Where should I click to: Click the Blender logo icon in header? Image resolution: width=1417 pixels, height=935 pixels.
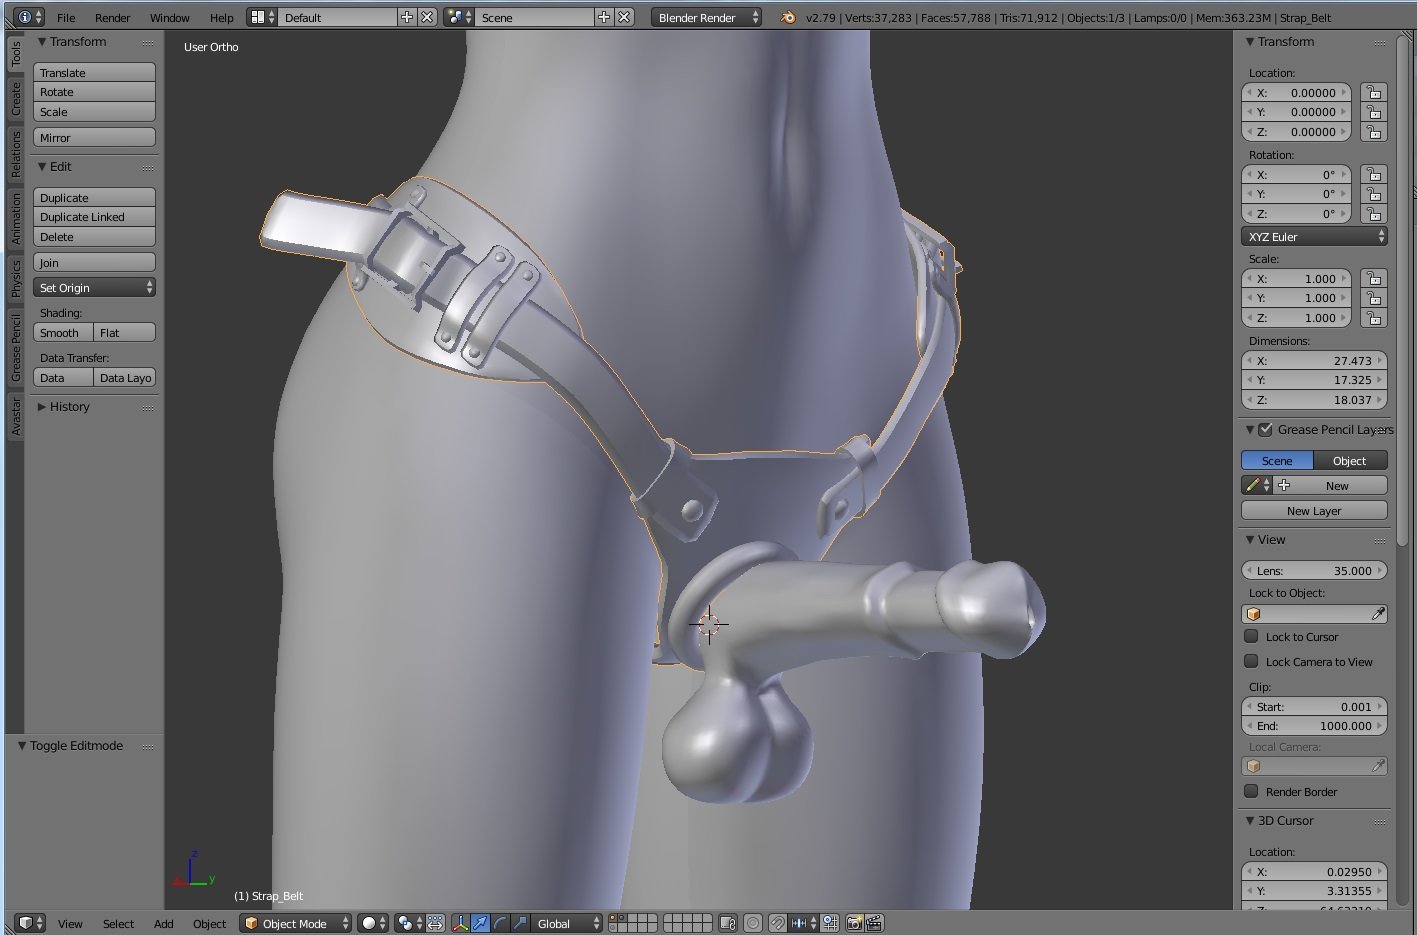click(788, 17)
